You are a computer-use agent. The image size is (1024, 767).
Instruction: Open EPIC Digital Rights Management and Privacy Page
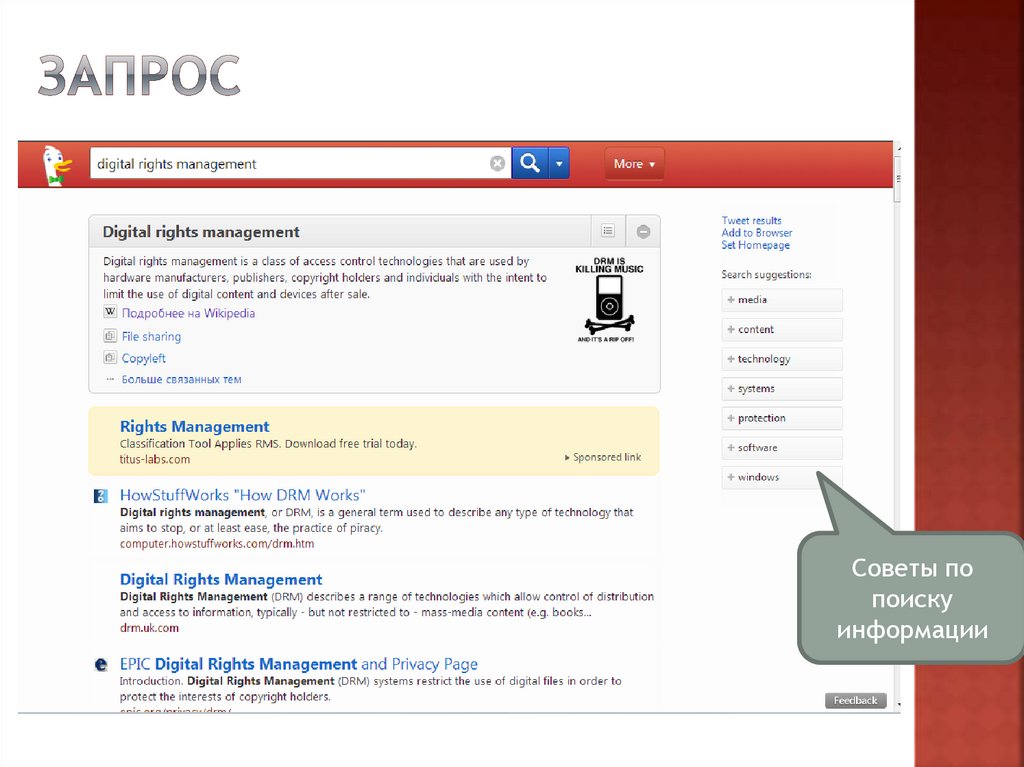click(298, 664)
